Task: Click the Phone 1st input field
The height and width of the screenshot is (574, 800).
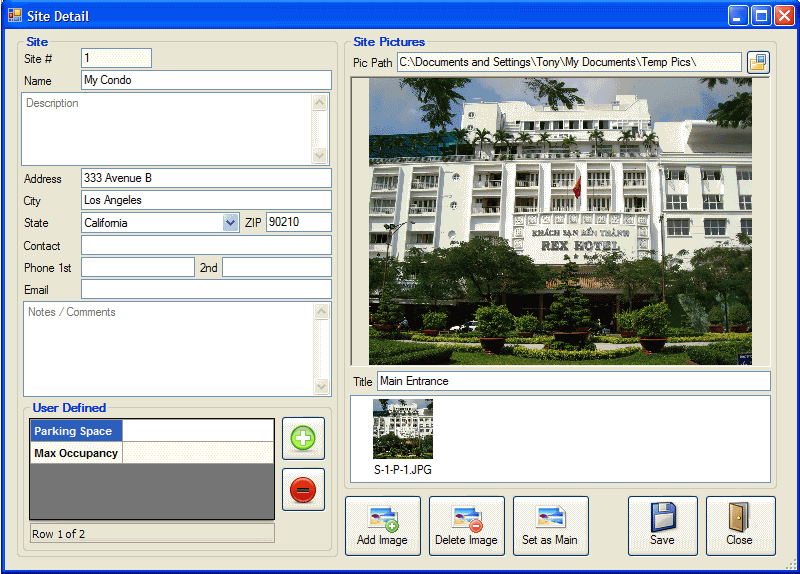Action: click(x=138, y=267)
